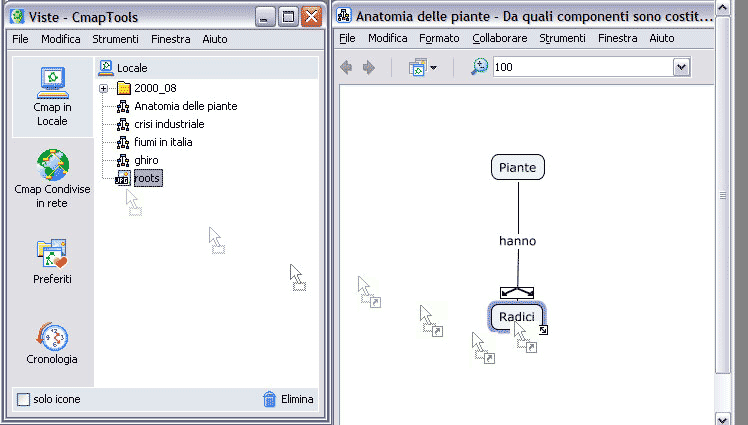Click the hanno linking phrase

[518, 241]
